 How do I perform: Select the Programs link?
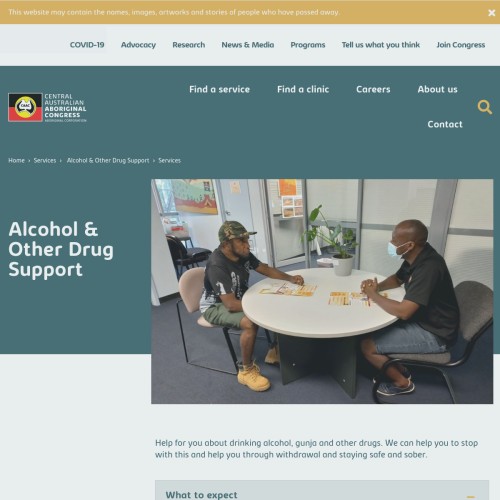pos(308,45)
